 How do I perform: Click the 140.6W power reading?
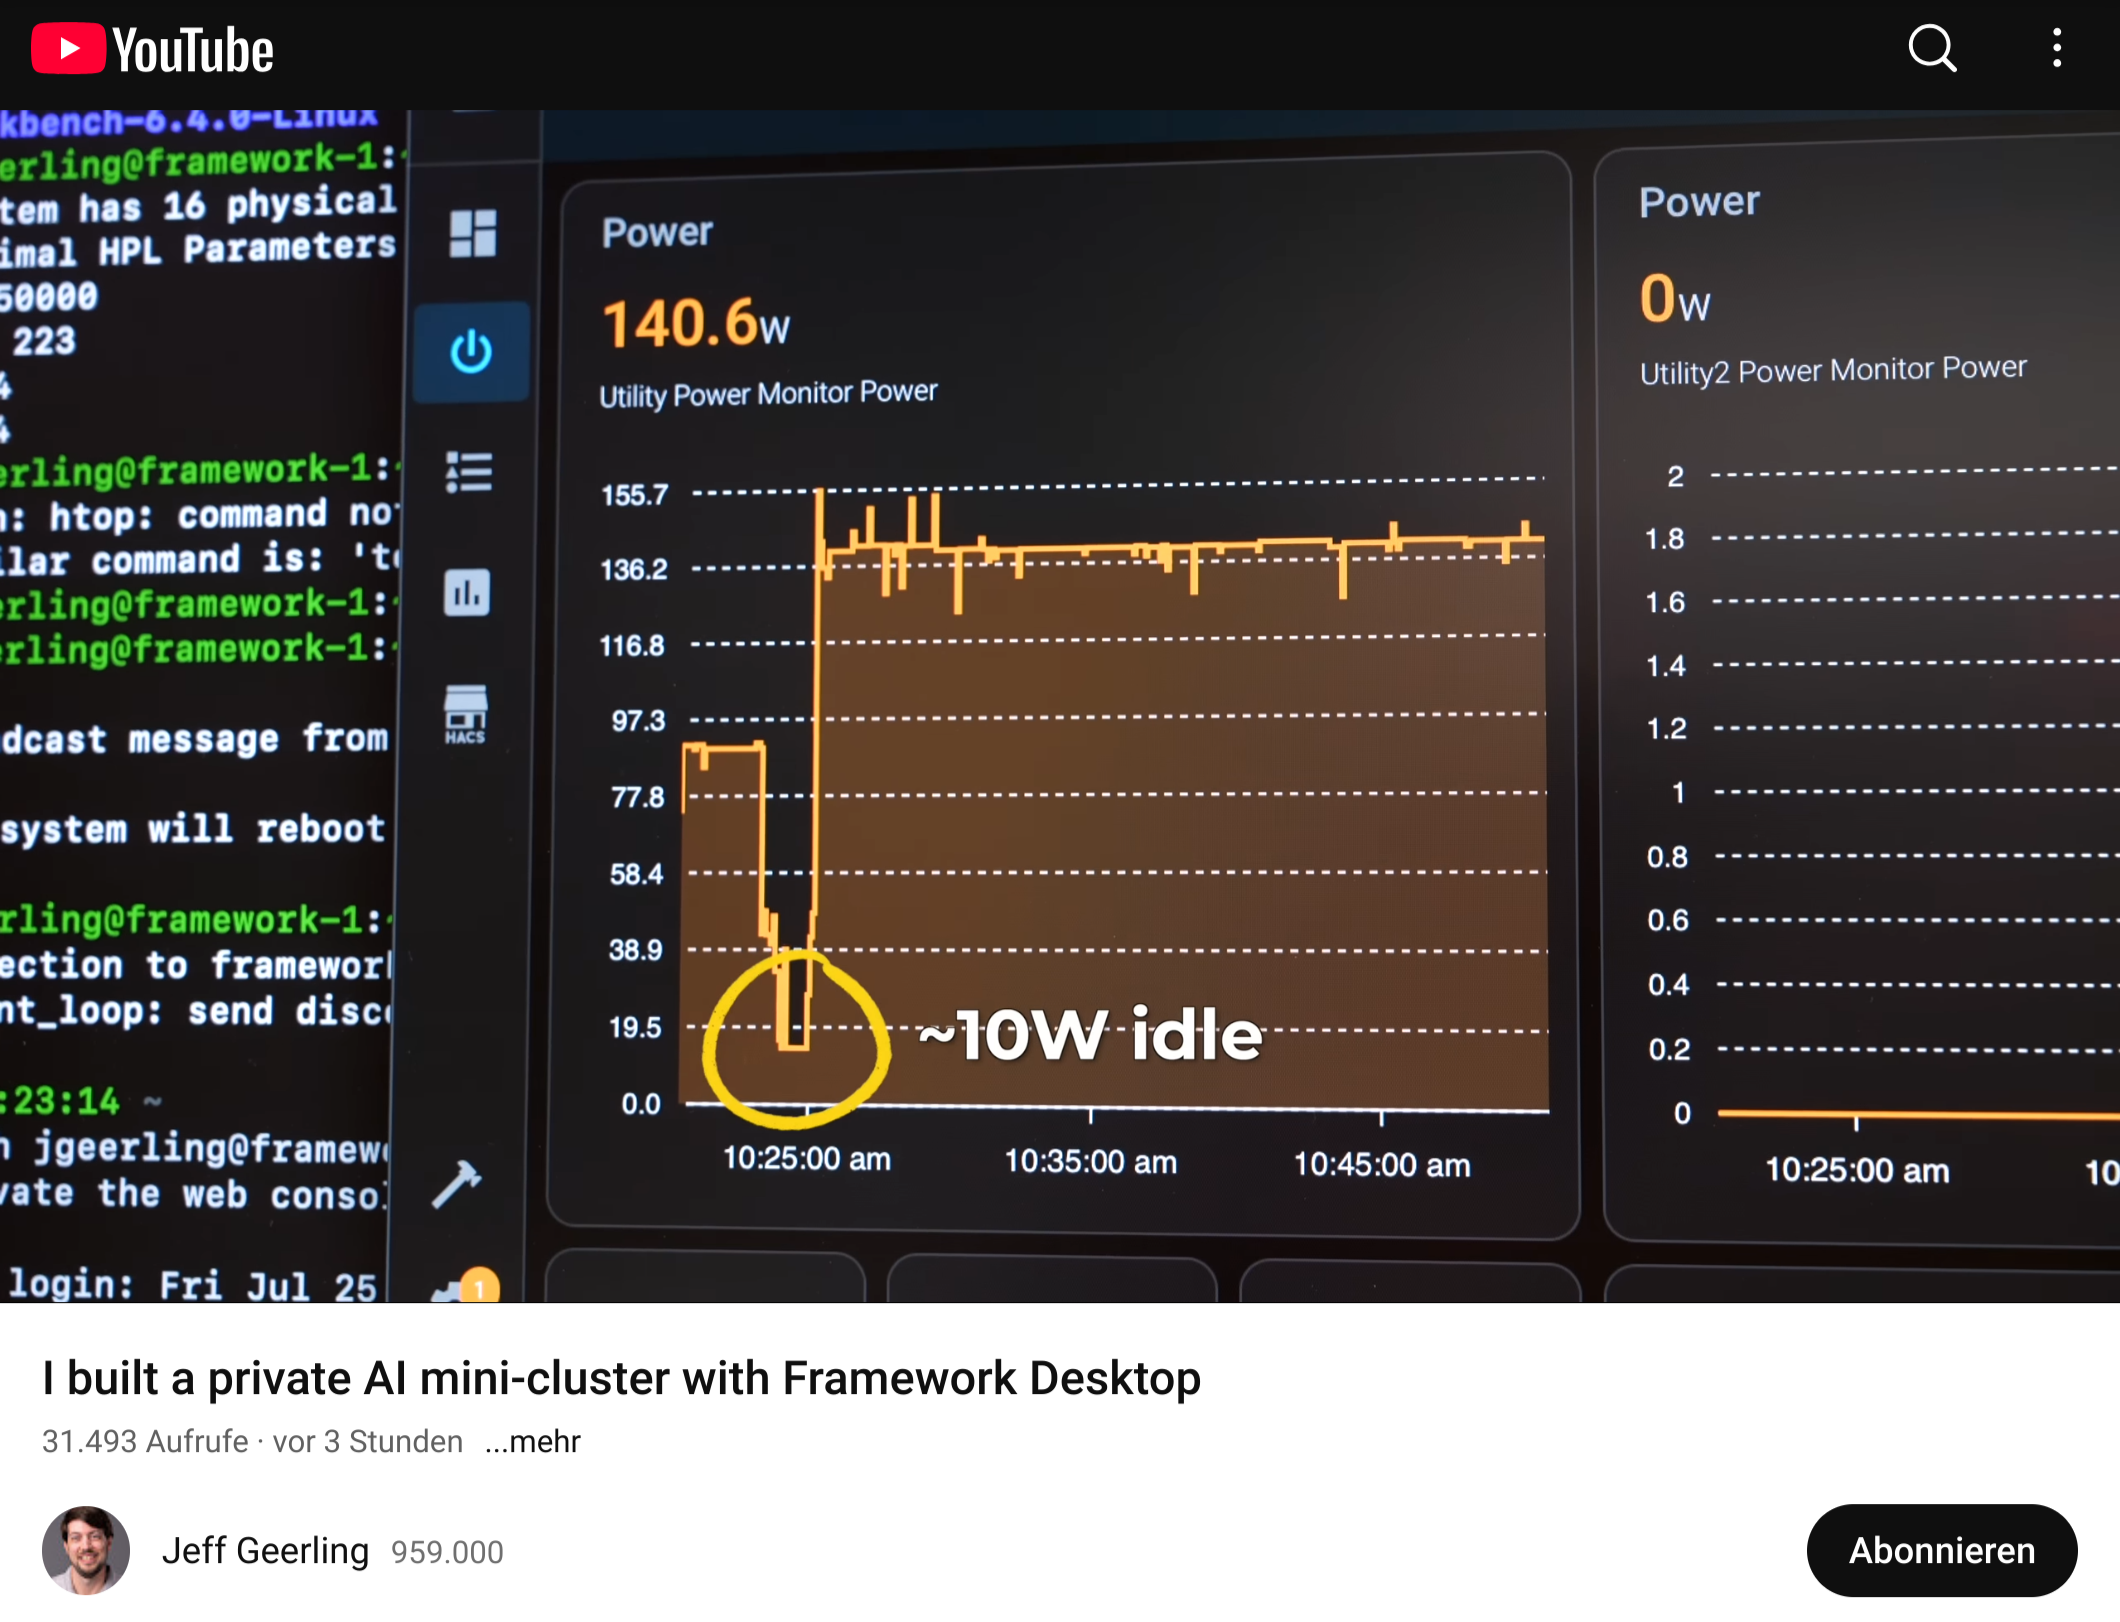coord(695,325)
